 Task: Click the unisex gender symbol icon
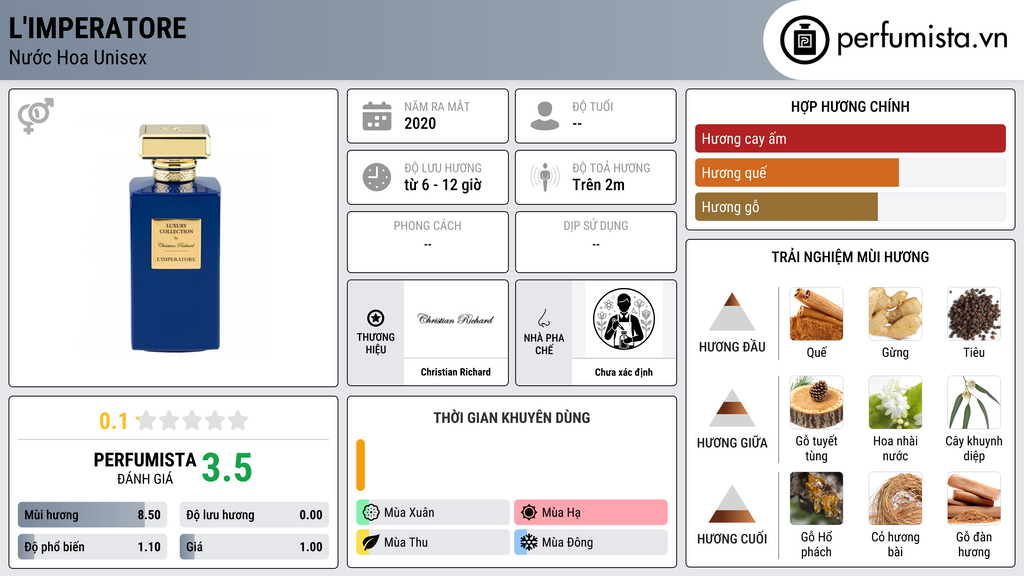tap(35, 116)
